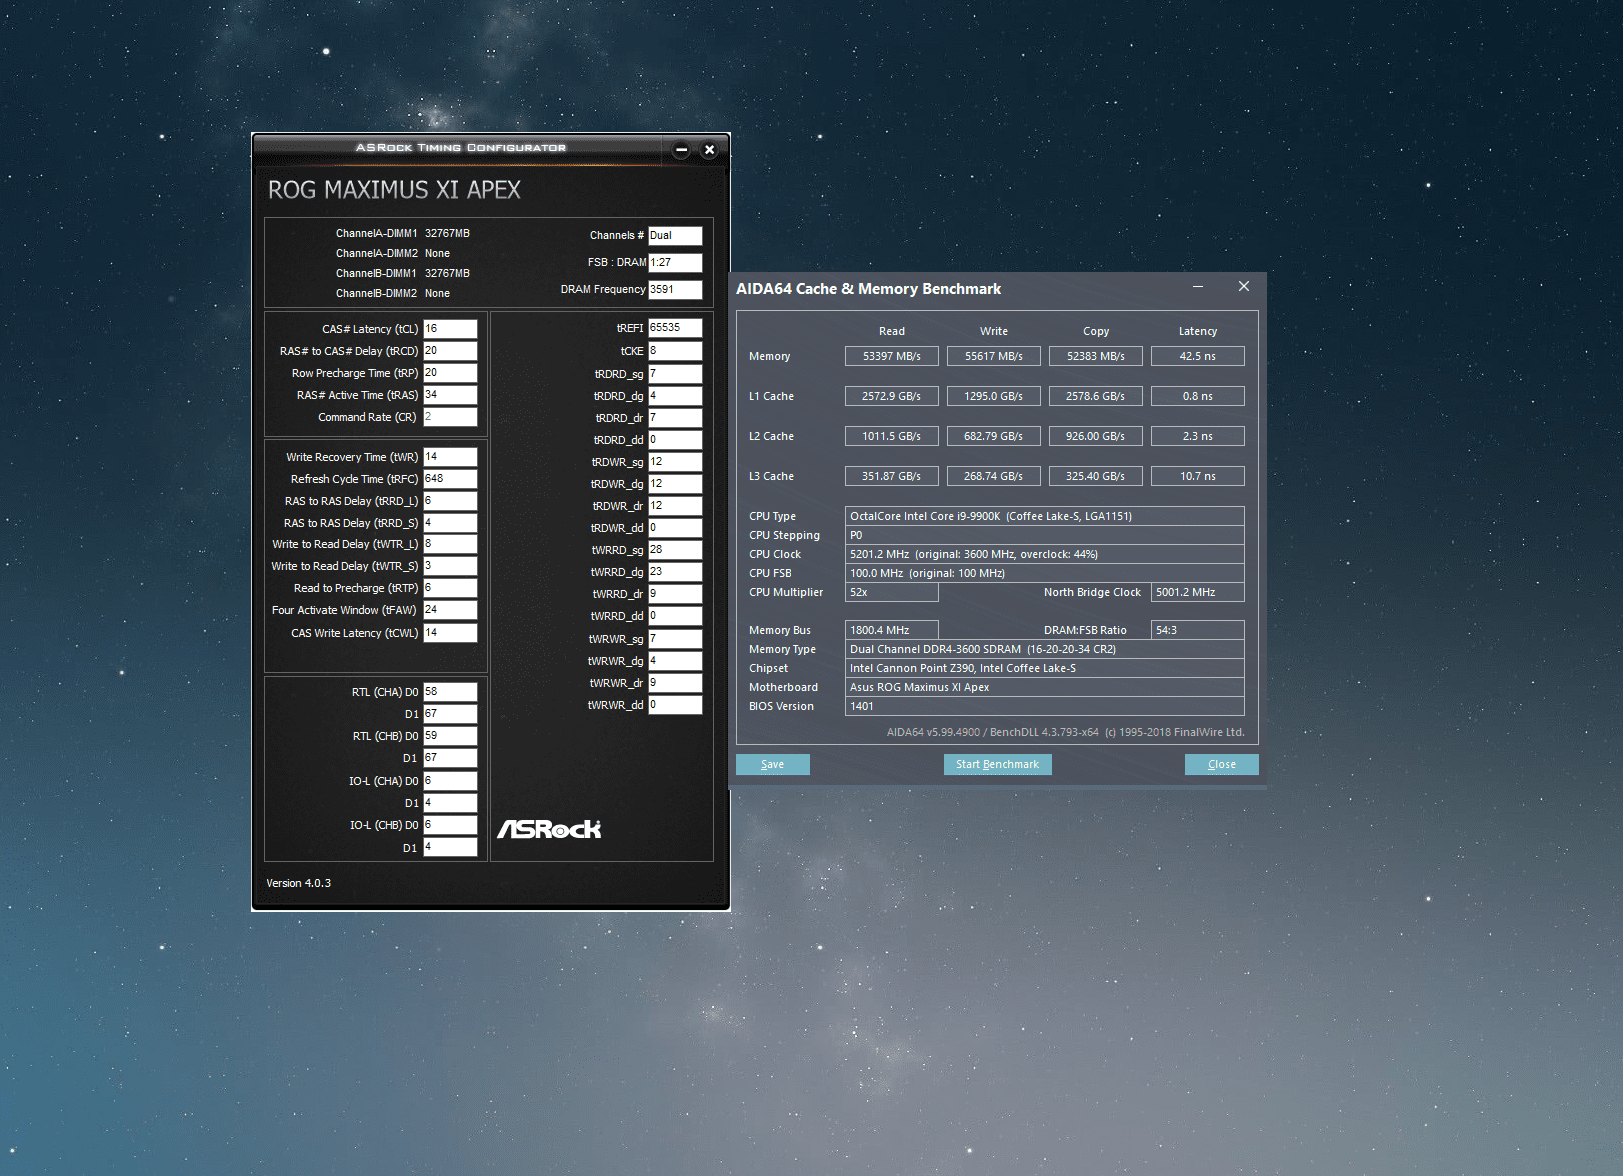The width and height of the screenshot is (1623, 1176).
Task: Select the tWTR_S value field
Action: coord(450,566)
